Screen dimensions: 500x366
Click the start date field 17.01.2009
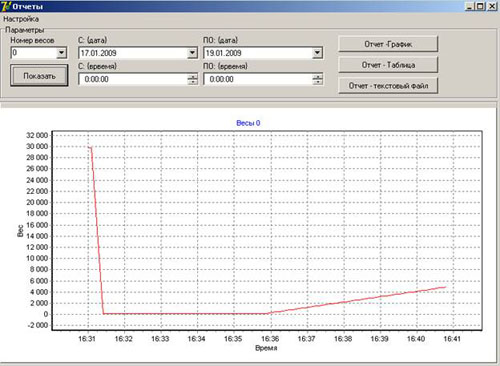pos(133,53)
